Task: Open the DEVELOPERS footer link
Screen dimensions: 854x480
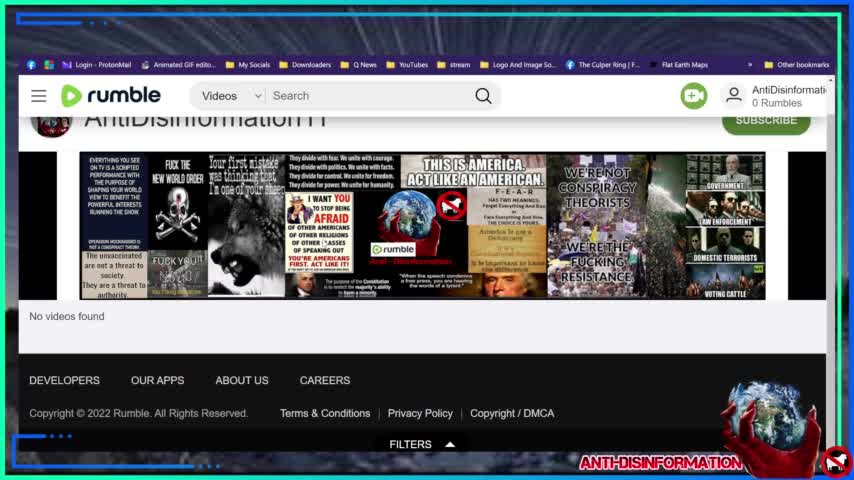Action: tap(64, 381)
